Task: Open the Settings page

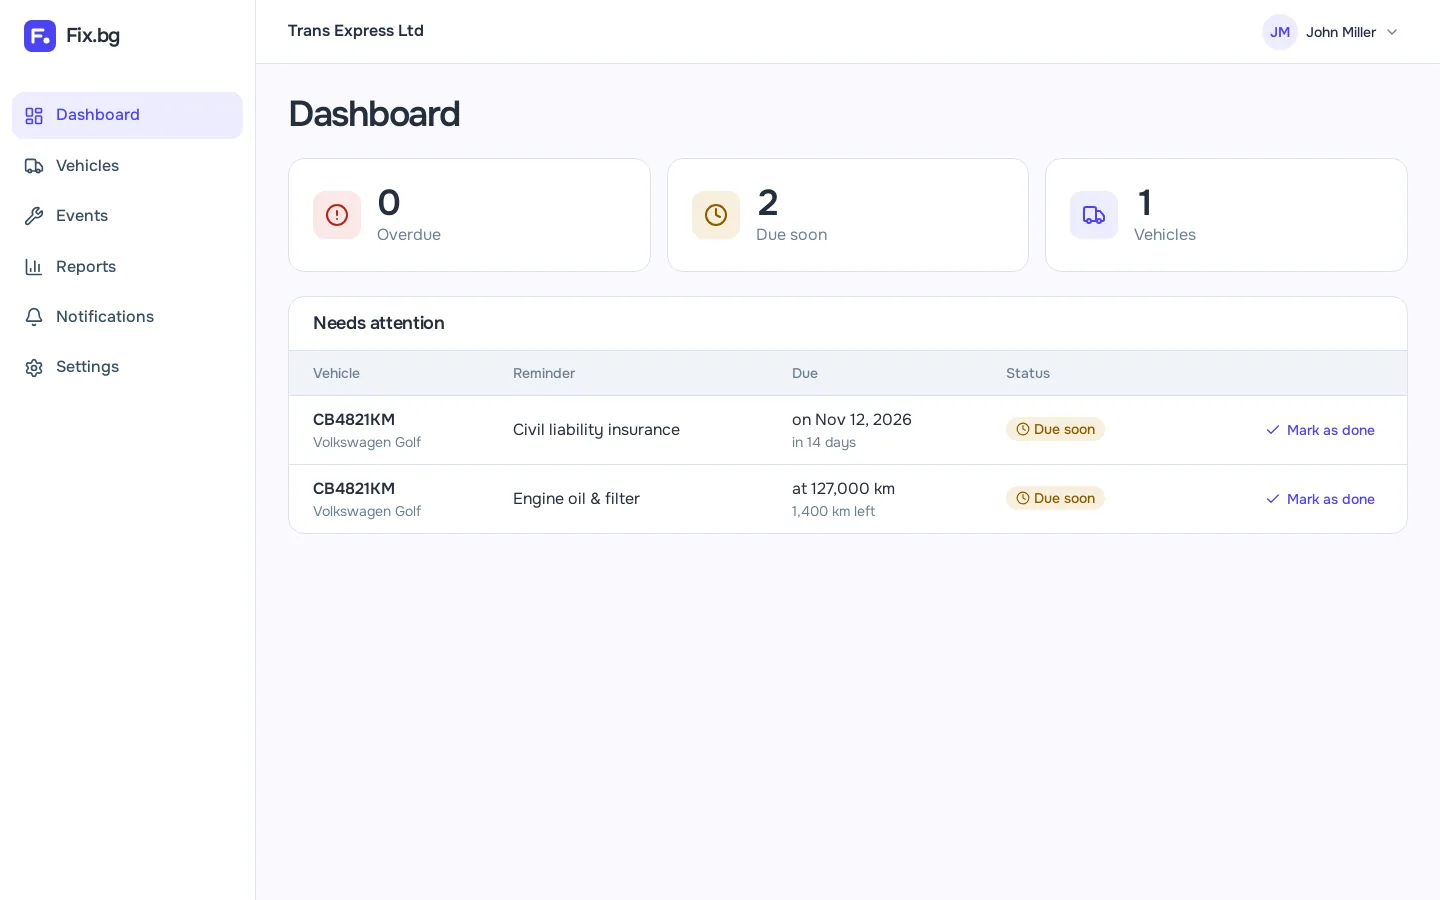Action: click(x=127, y=367)
